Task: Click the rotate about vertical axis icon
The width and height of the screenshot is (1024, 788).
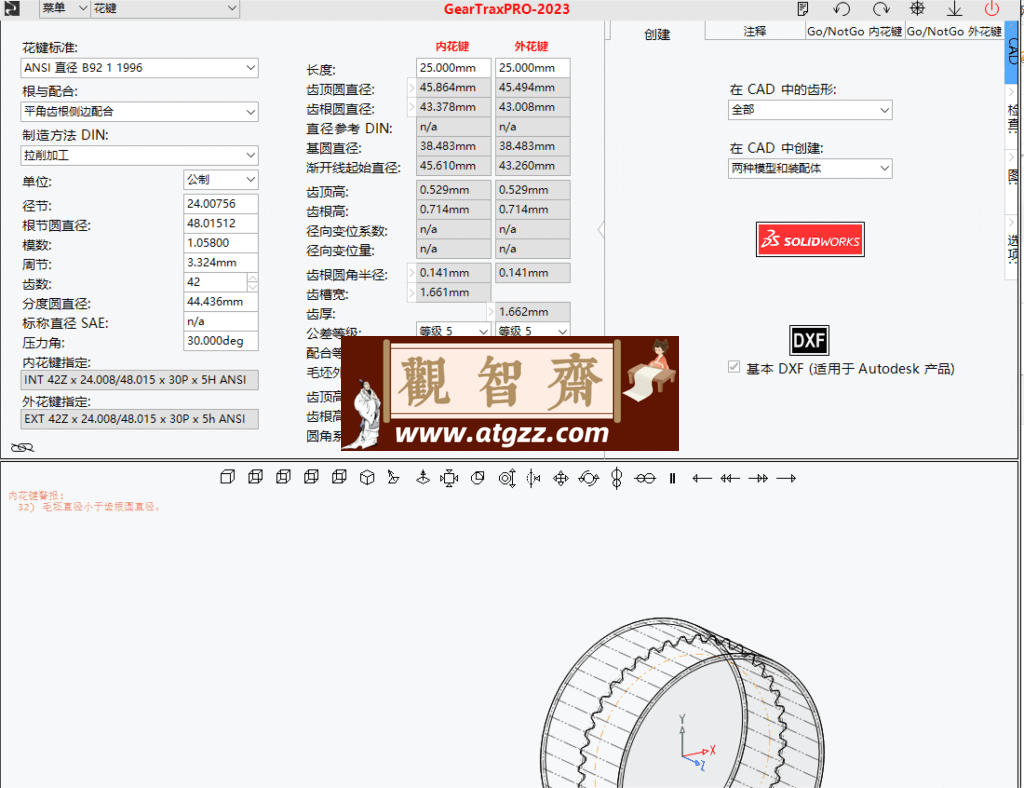Action: pos(616,479)
